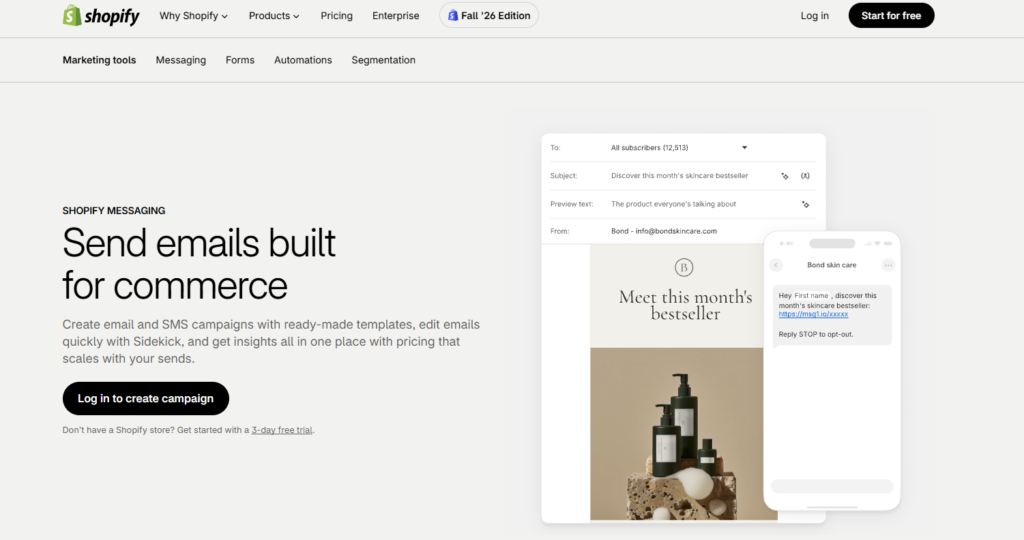This screenshot has height=540, width=1024.
Task: Click the "Meet this month's bestseller" headline
Action: 685,305
